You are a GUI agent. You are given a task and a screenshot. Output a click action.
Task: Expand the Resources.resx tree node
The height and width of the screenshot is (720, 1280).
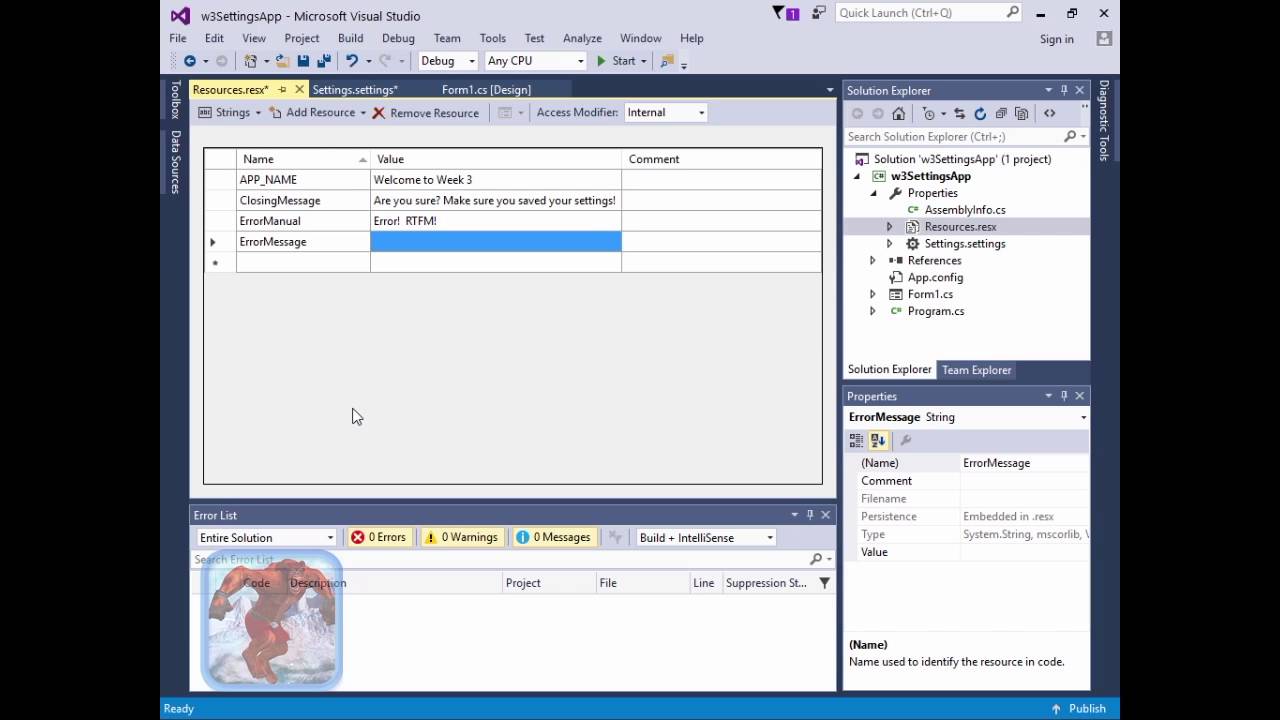890,227
